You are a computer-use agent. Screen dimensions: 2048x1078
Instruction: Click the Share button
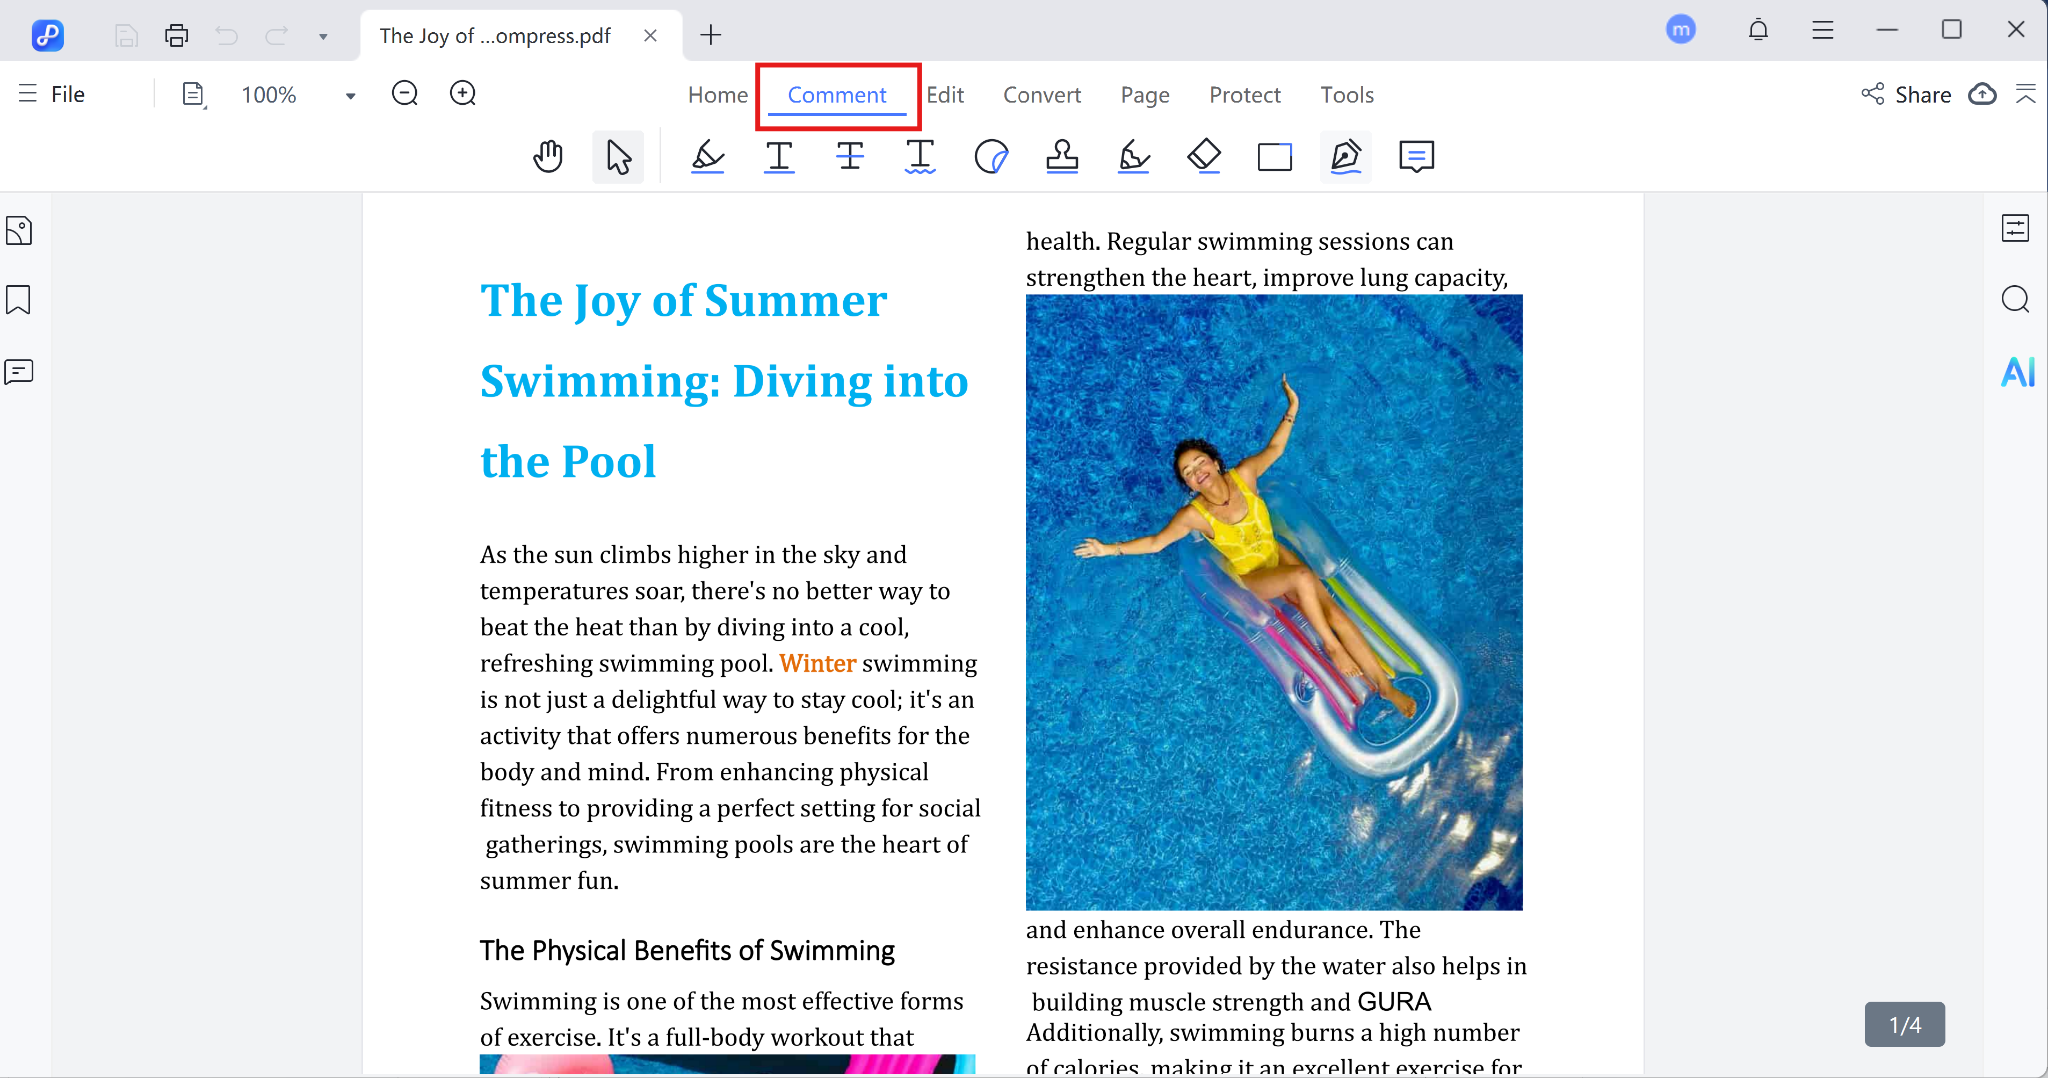click(1907, 94)
